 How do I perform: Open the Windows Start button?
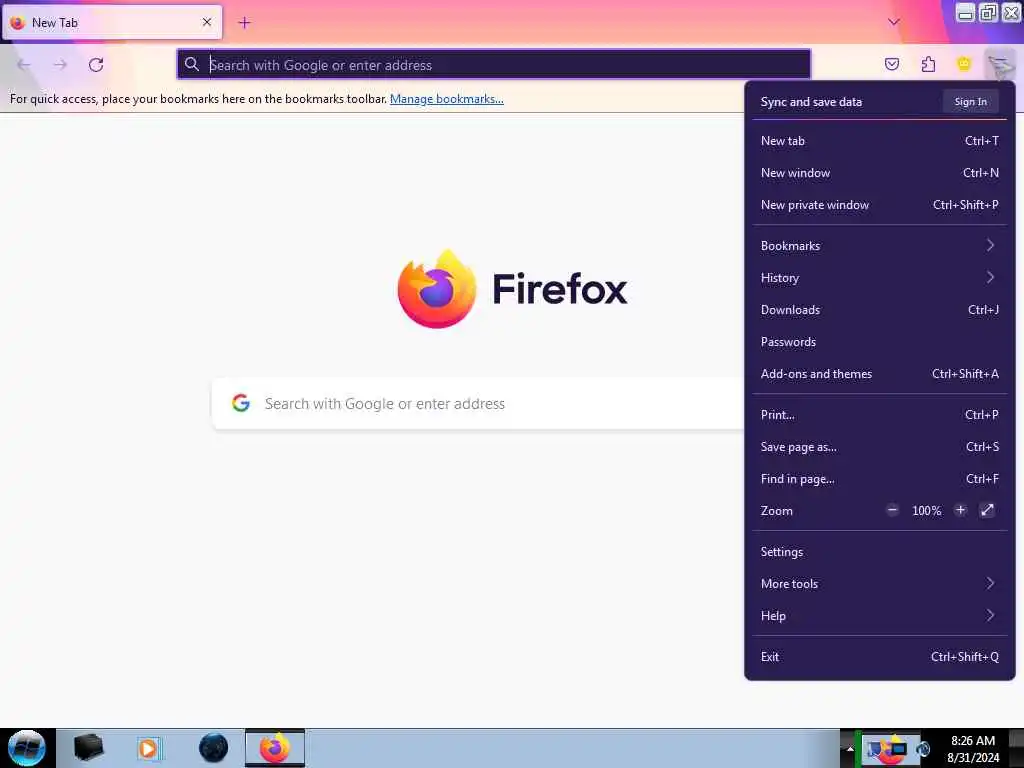pos(27,748)
